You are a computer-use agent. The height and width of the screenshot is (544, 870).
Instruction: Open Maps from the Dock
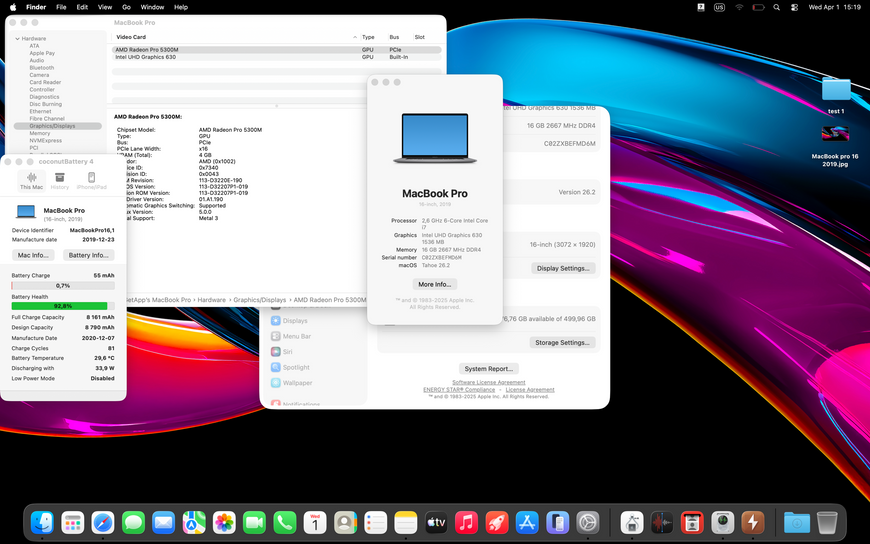194,522
